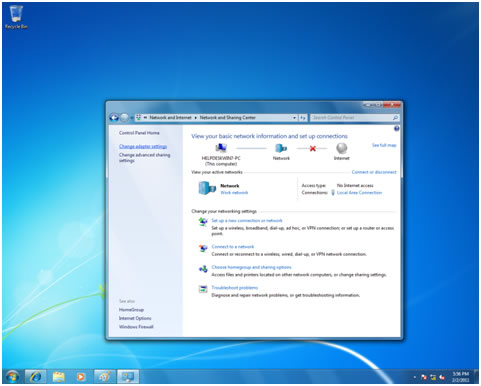Launch Internet Explorer from the taskbar
This screenshot has height=386, width=481.
click(x=35, y=377)
